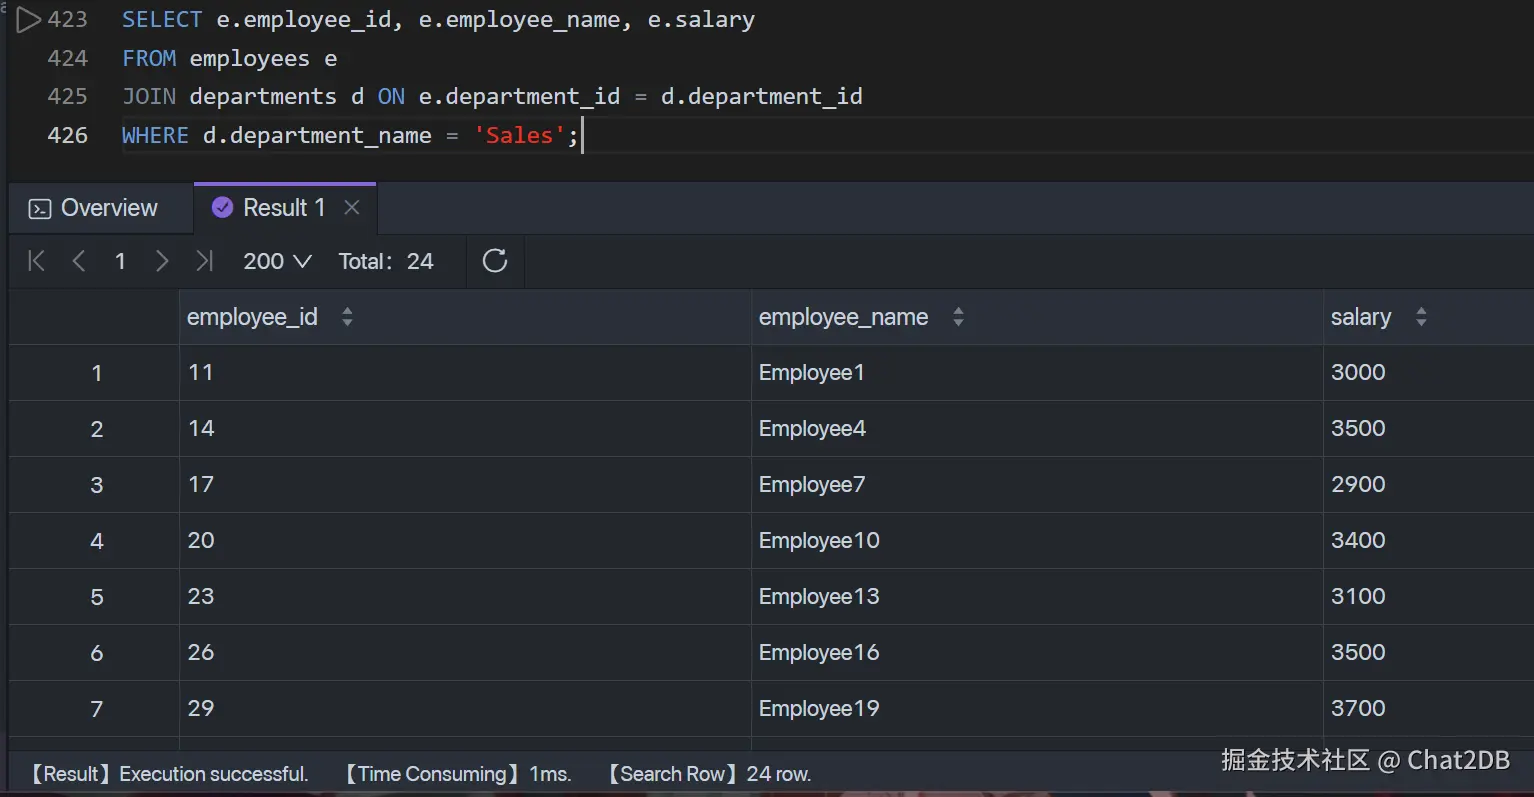This screenshot has height=797, width=1534.
Task: Select the salary 3400 cell
Action: [1429, 541]
